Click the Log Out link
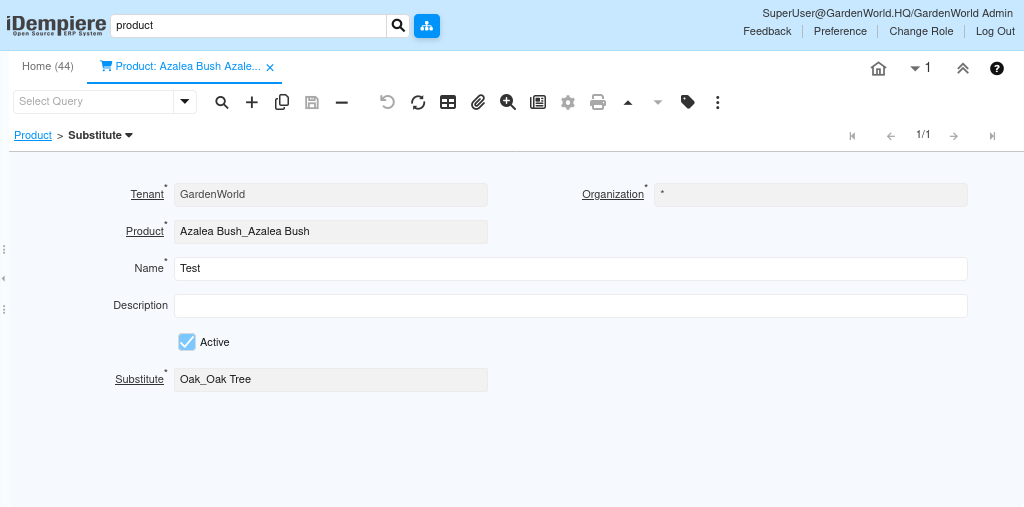 click(995, 31)
